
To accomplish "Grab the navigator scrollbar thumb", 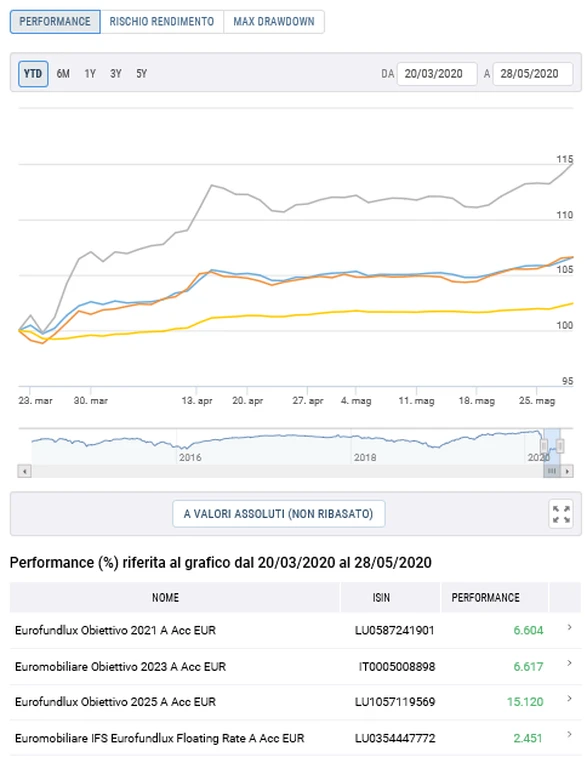I will click(x=552, y=471).
